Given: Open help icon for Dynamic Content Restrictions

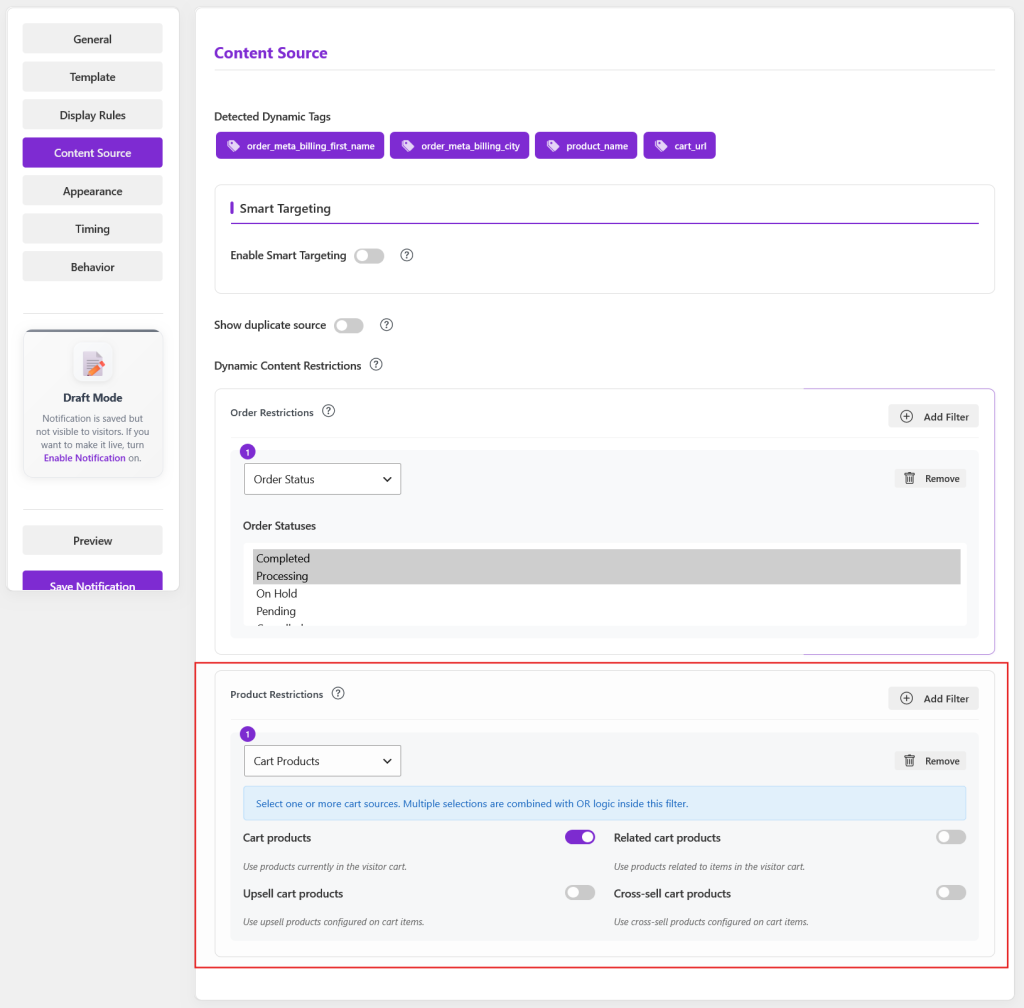Looking at the screenshot, I should click(376, 365).
